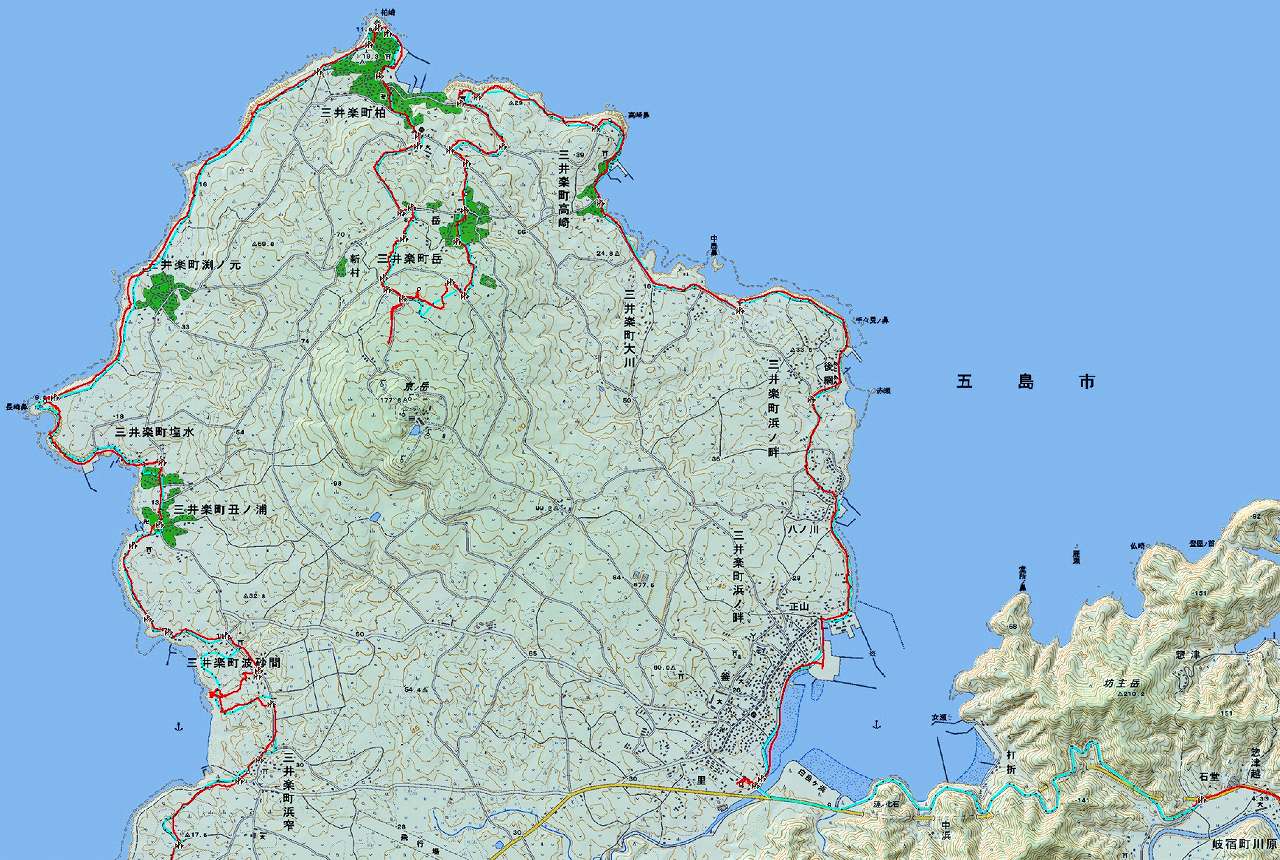Select the 三井楽町塩水 label
Screen dimensions: 1280x860
click(154, 432)
